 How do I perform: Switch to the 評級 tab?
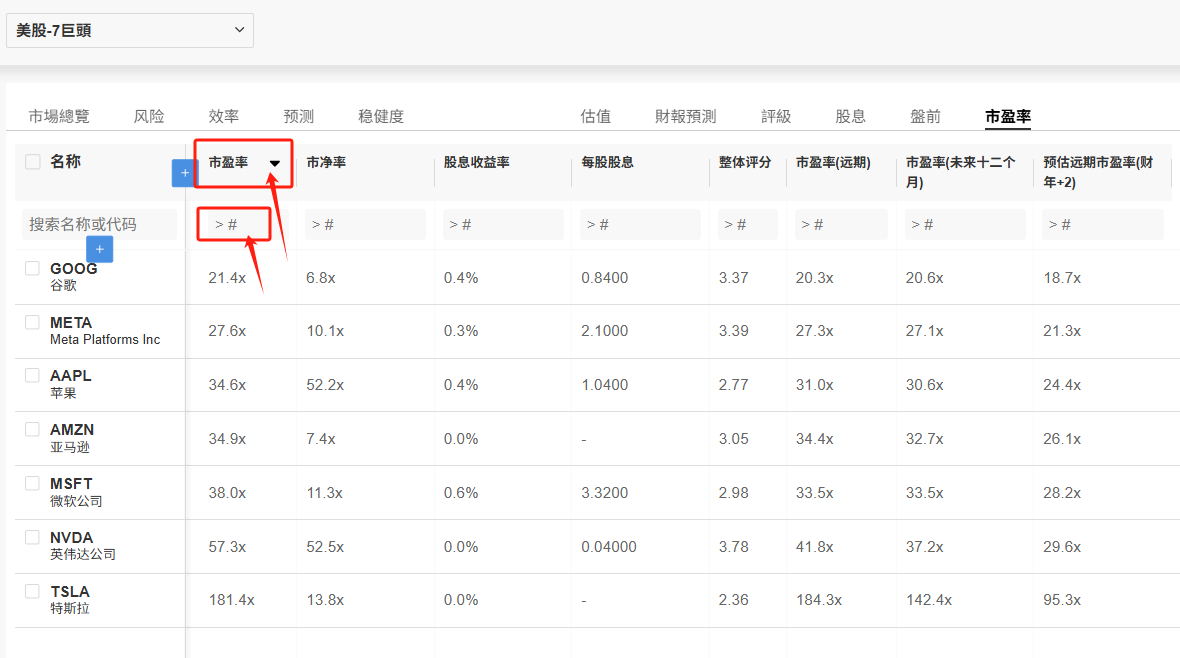click(x=776, y=116)
